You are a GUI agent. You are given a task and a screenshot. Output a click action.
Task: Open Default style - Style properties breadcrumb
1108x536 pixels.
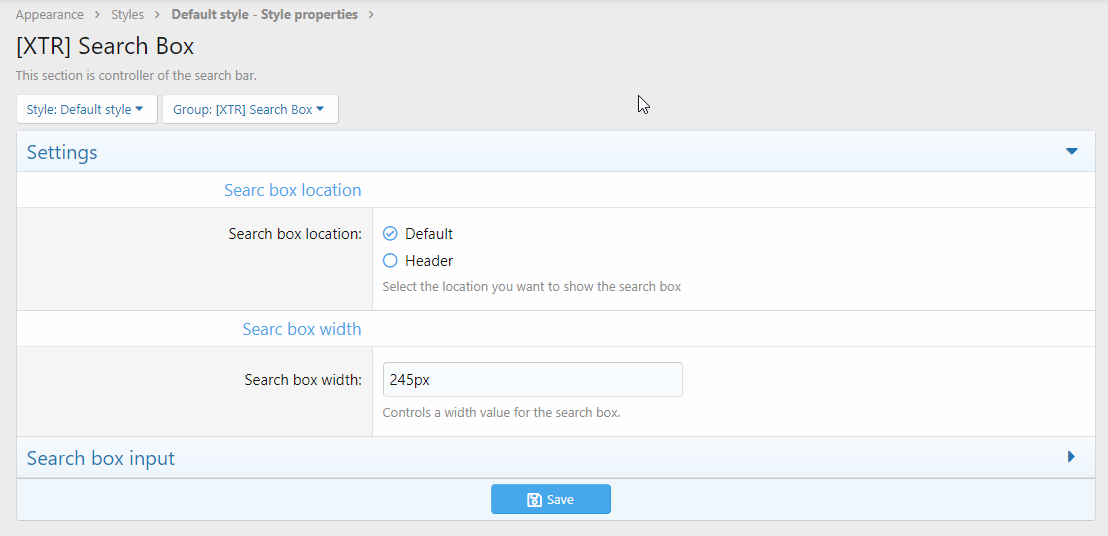point(264,15)
